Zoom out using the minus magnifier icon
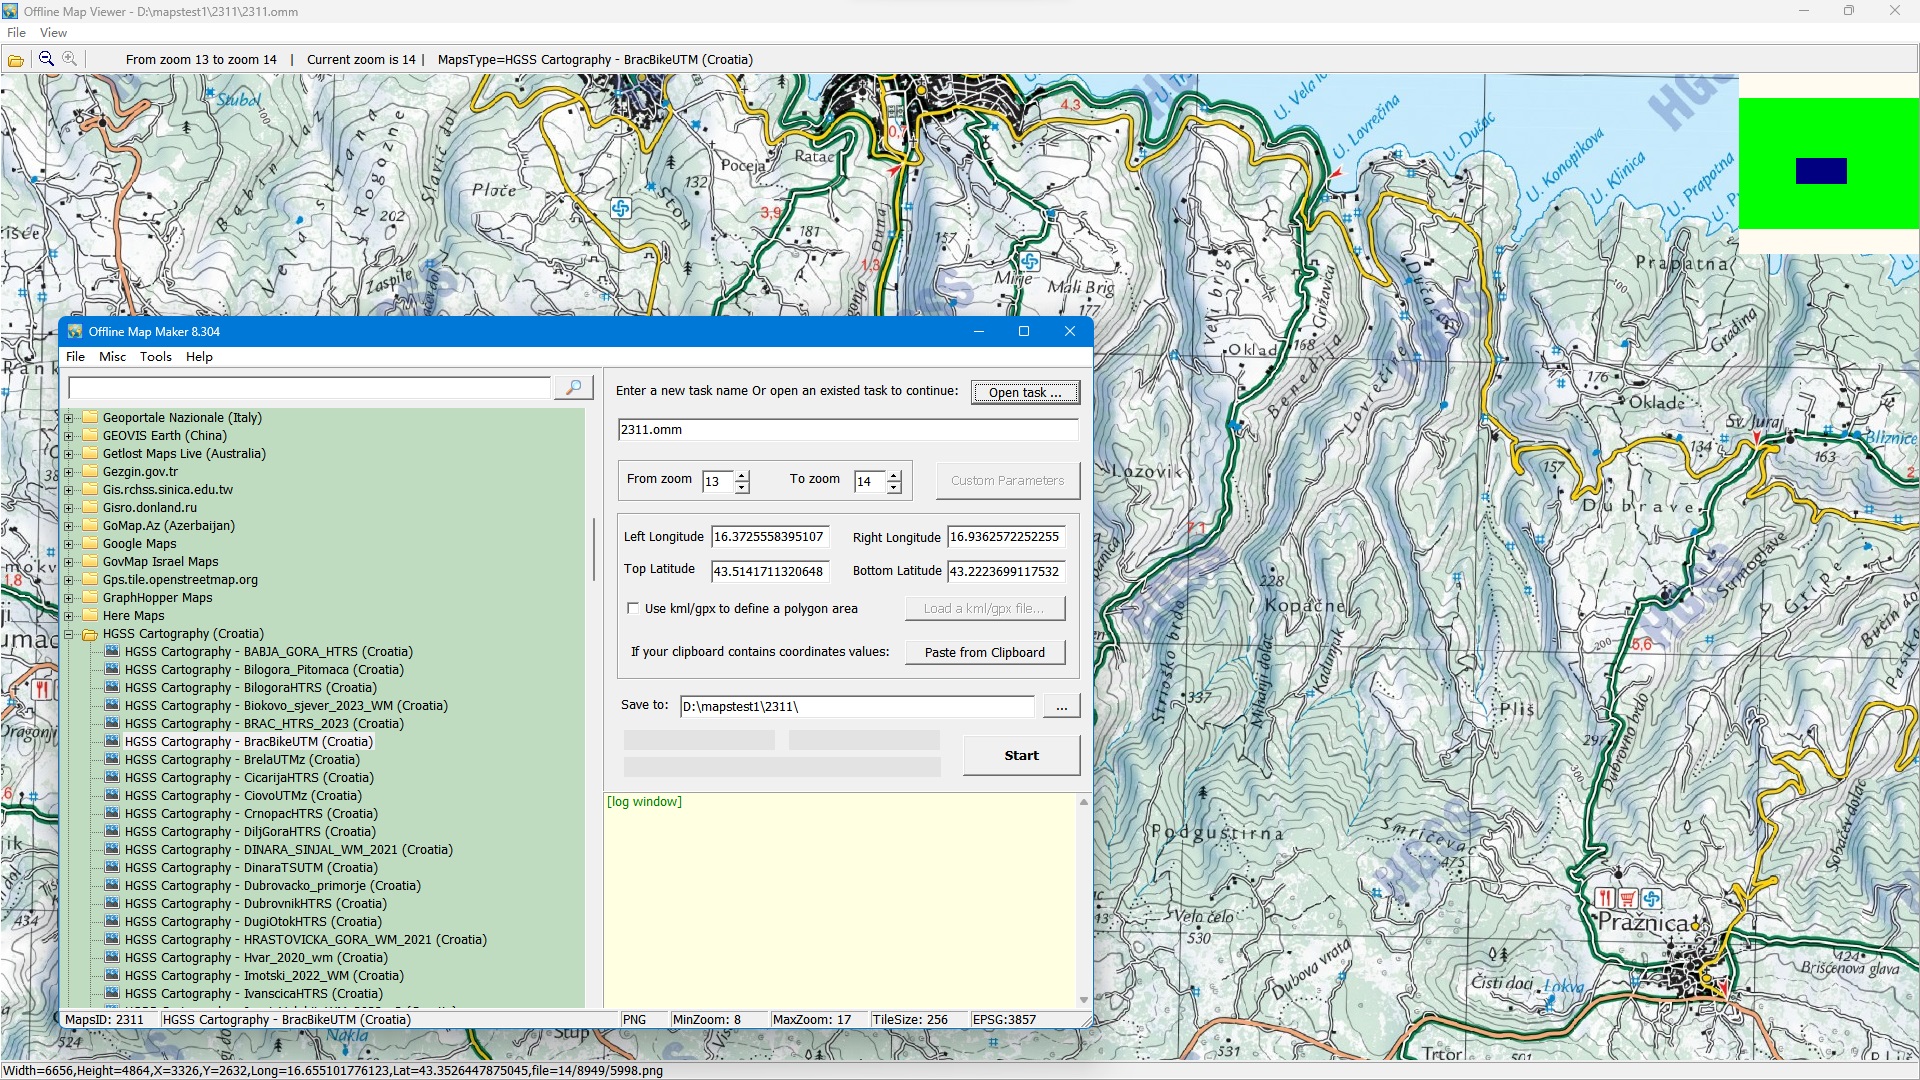Viewport: 1920px width, 1080px height. (46, 59)
